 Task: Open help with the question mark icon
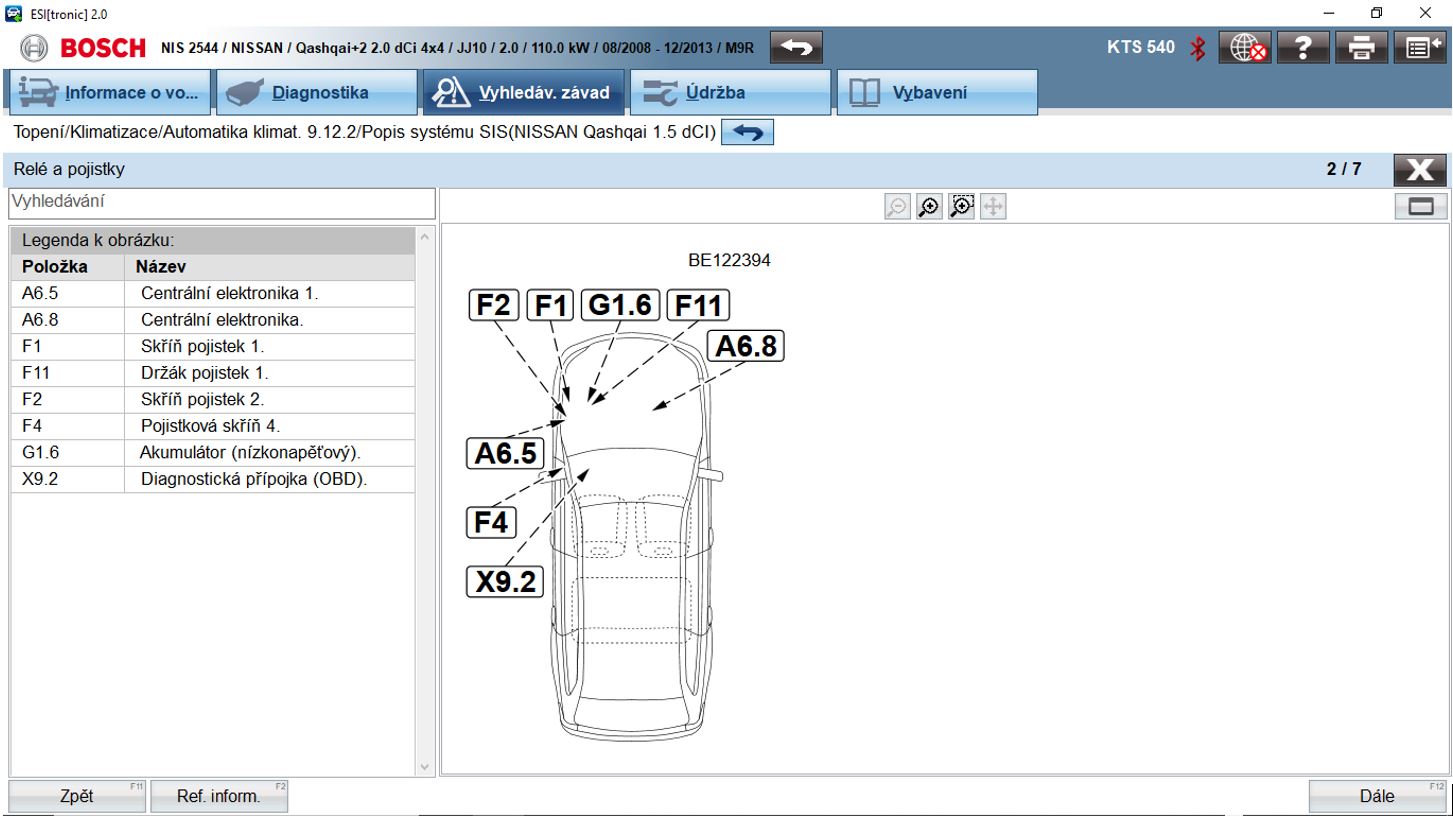point(1302,48)
